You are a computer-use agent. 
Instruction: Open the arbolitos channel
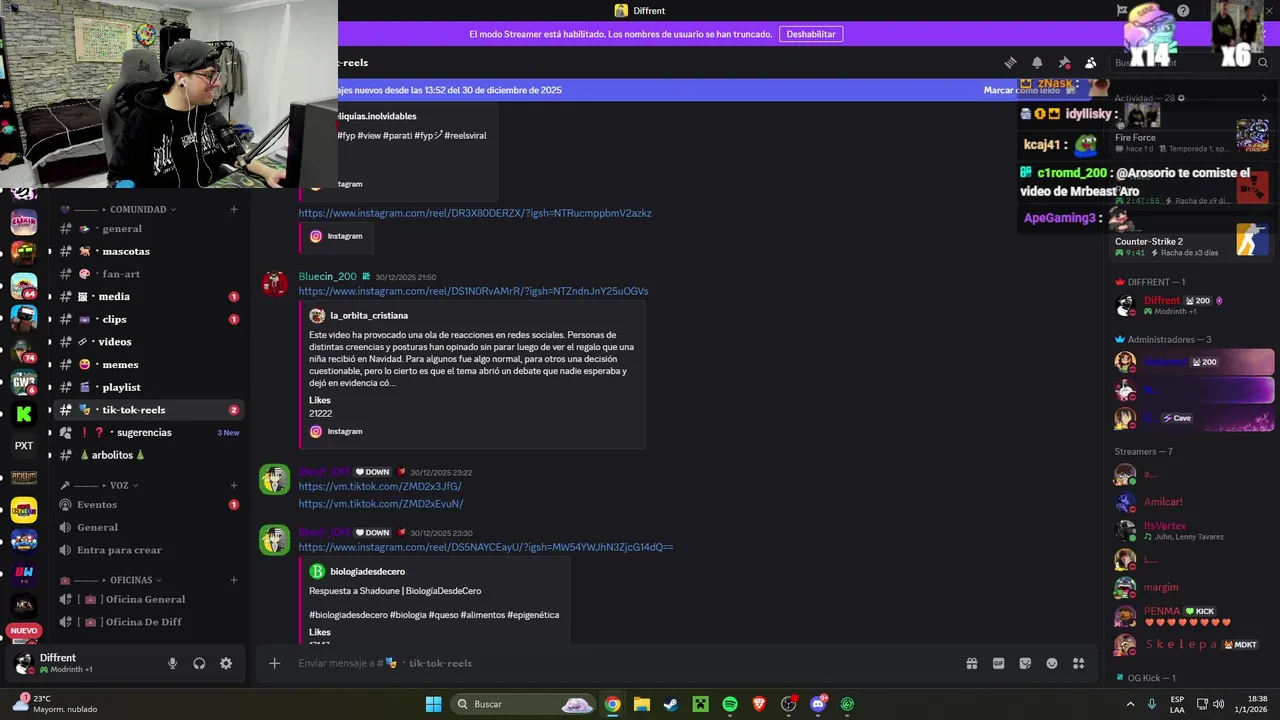[148, 455]
